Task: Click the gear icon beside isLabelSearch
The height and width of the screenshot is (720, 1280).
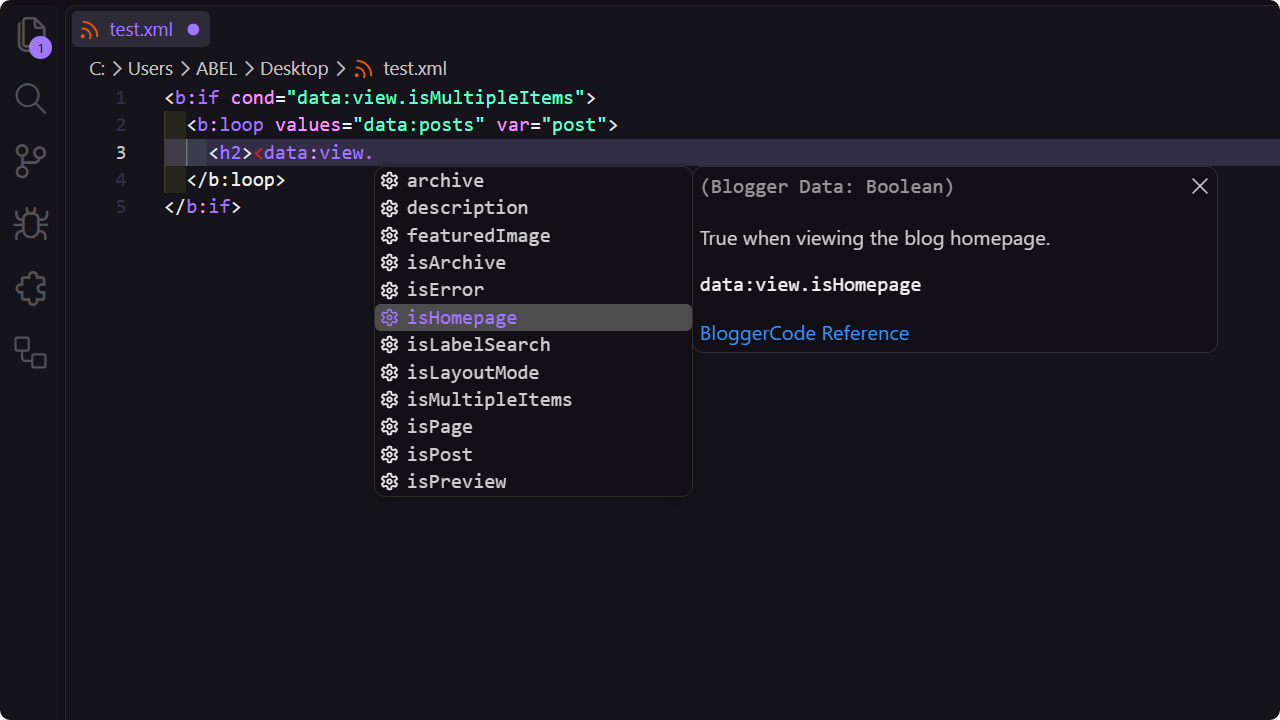Action: point(390,345)
